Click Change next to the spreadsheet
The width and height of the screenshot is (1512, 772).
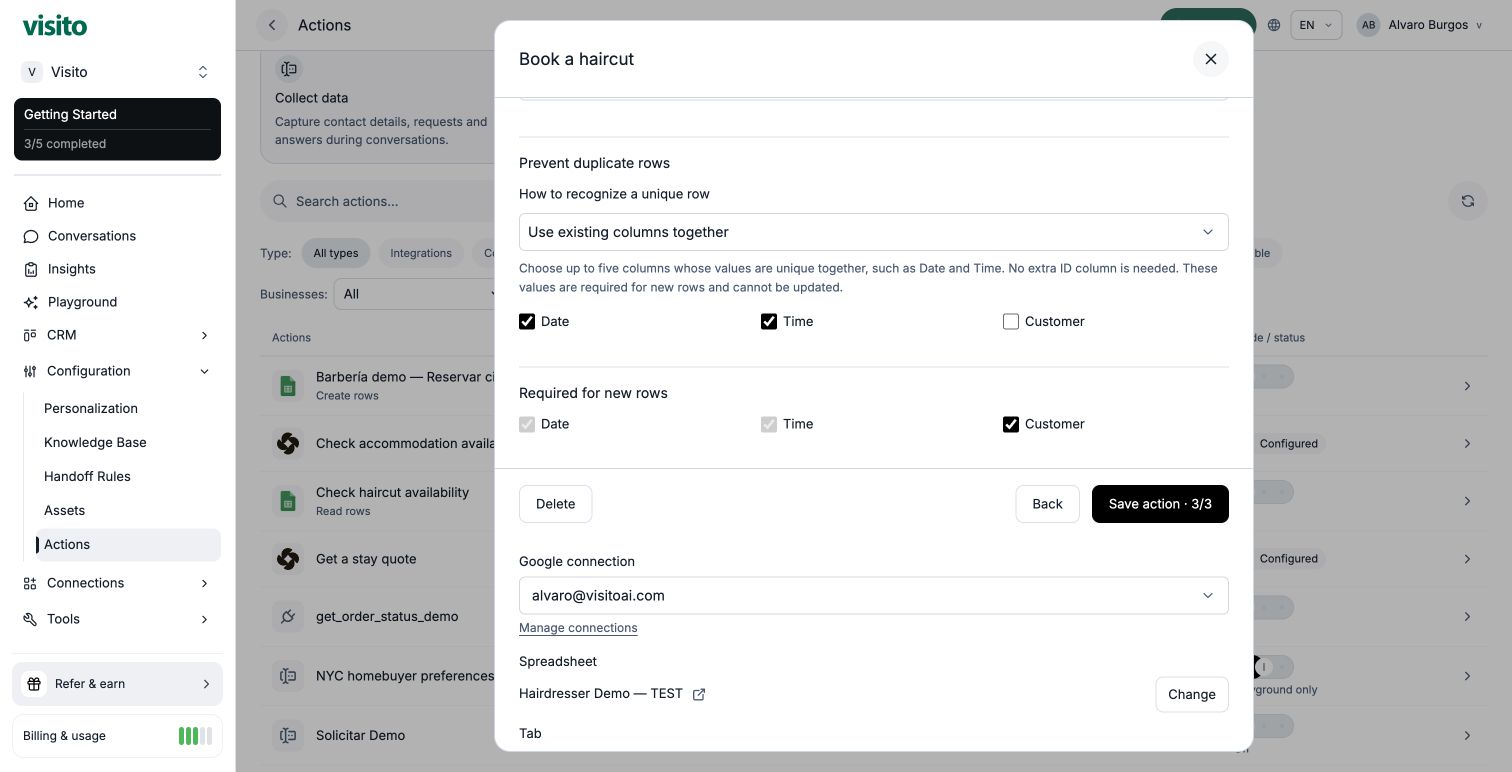point(1192,694)
